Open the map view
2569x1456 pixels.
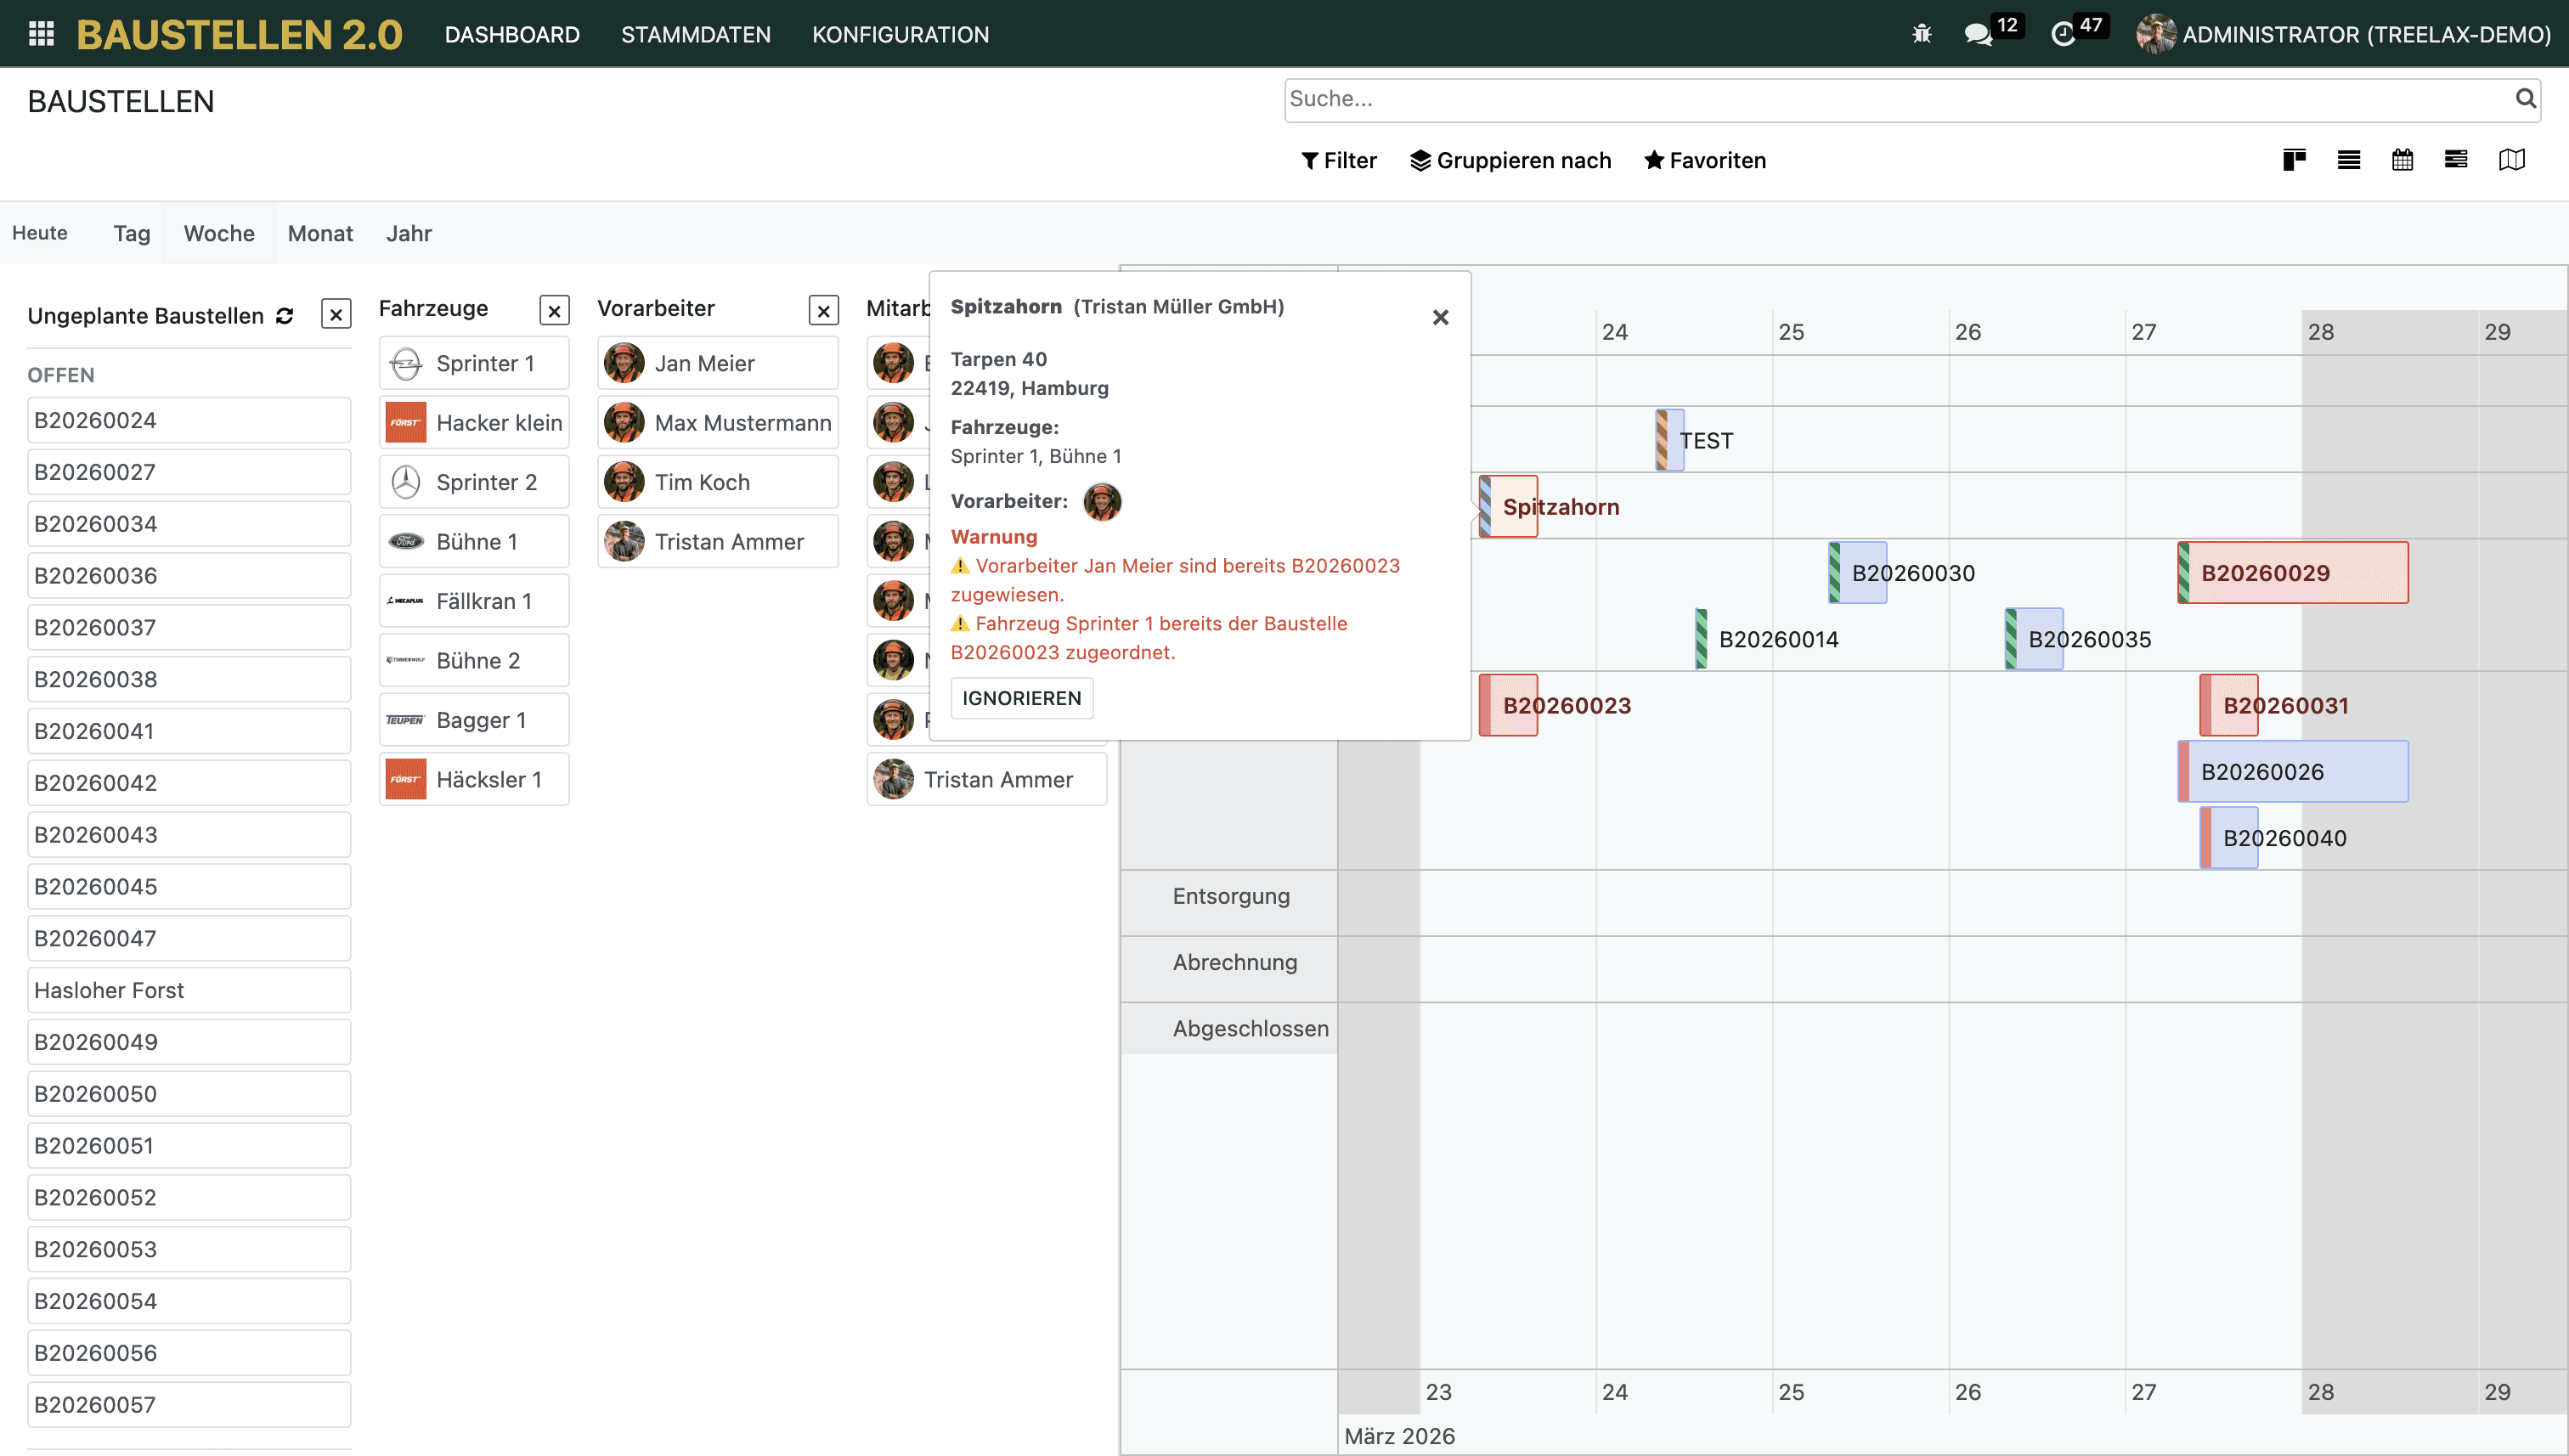pos(2511,160)
